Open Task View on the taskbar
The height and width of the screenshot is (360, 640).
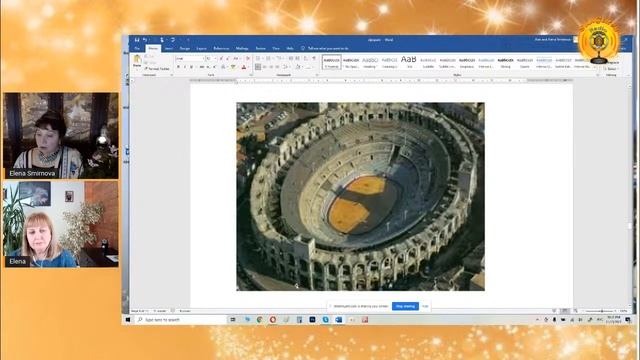click(233, 320)
